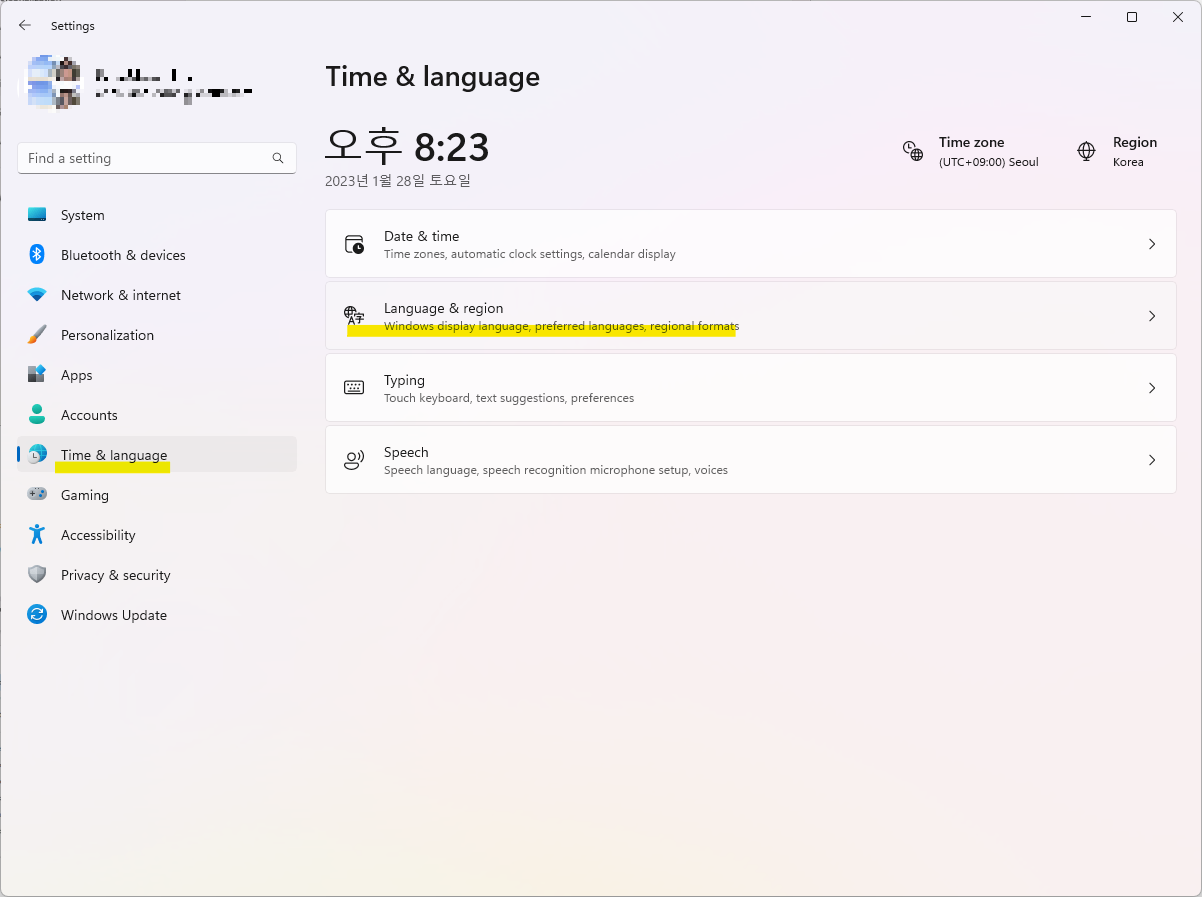The image size is (1202, 897).
Task: Click the Region globe icon
Action: click(1086, 151)
